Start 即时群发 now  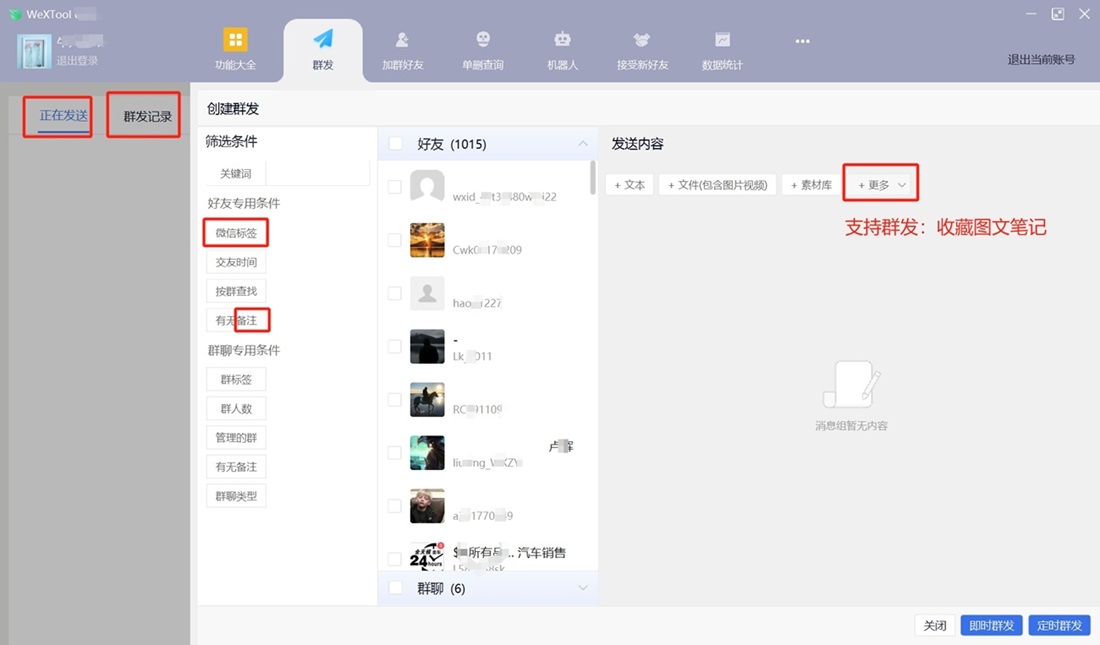(992, 625)
